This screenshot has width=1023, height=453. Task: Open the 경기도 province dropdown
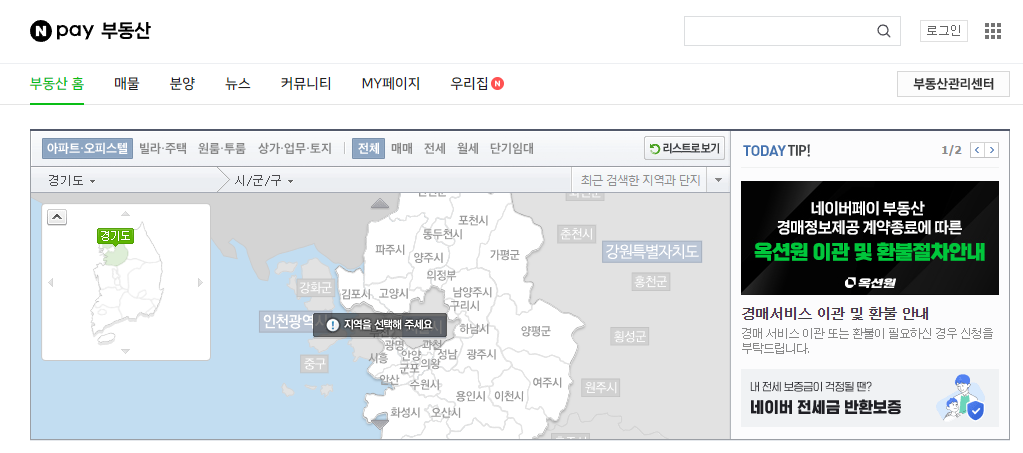tap(72, 180)
